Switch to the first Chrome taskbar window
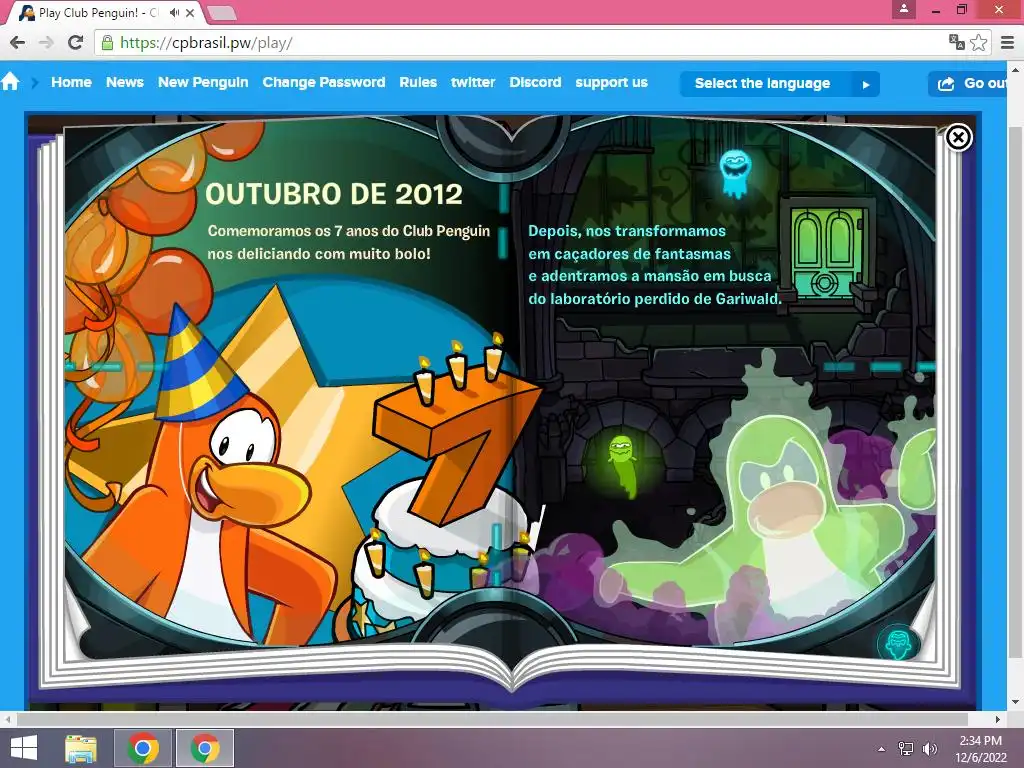The width and height of the screenshot is (1024, 768). [143, 748]
